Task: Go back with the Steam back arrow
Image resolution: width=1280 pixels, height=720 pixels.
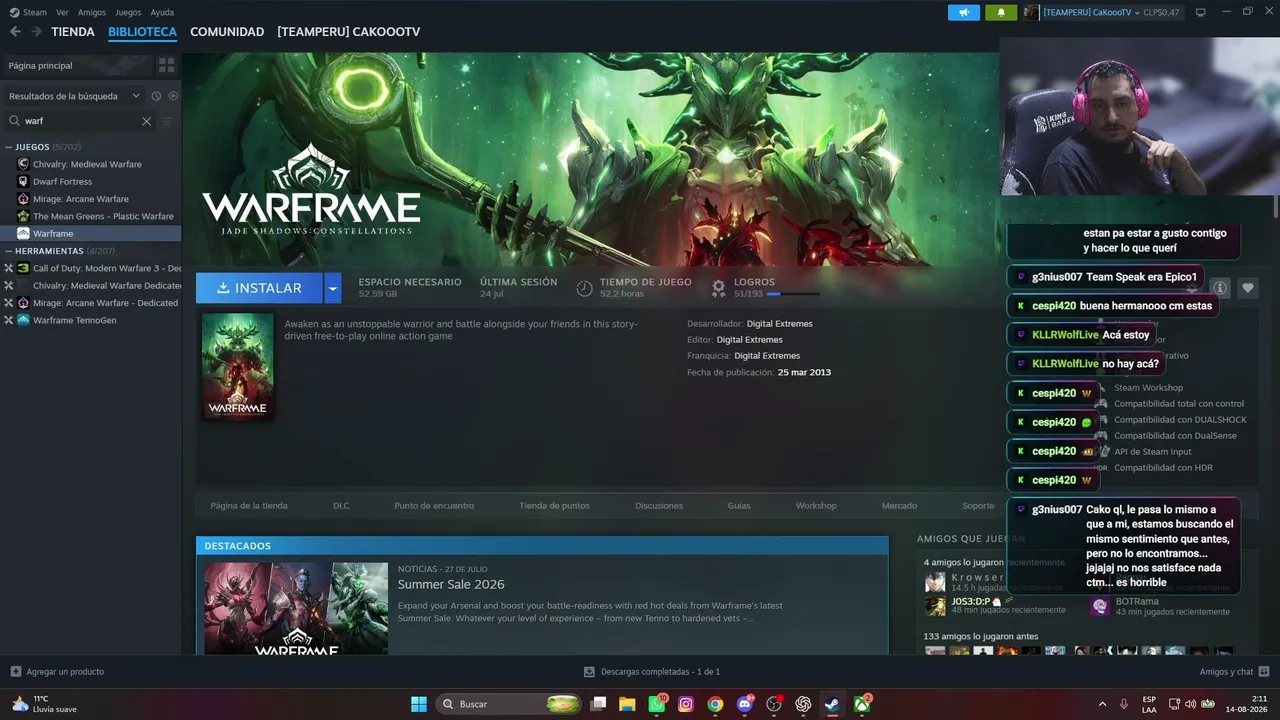Action: tap(15, 32)
